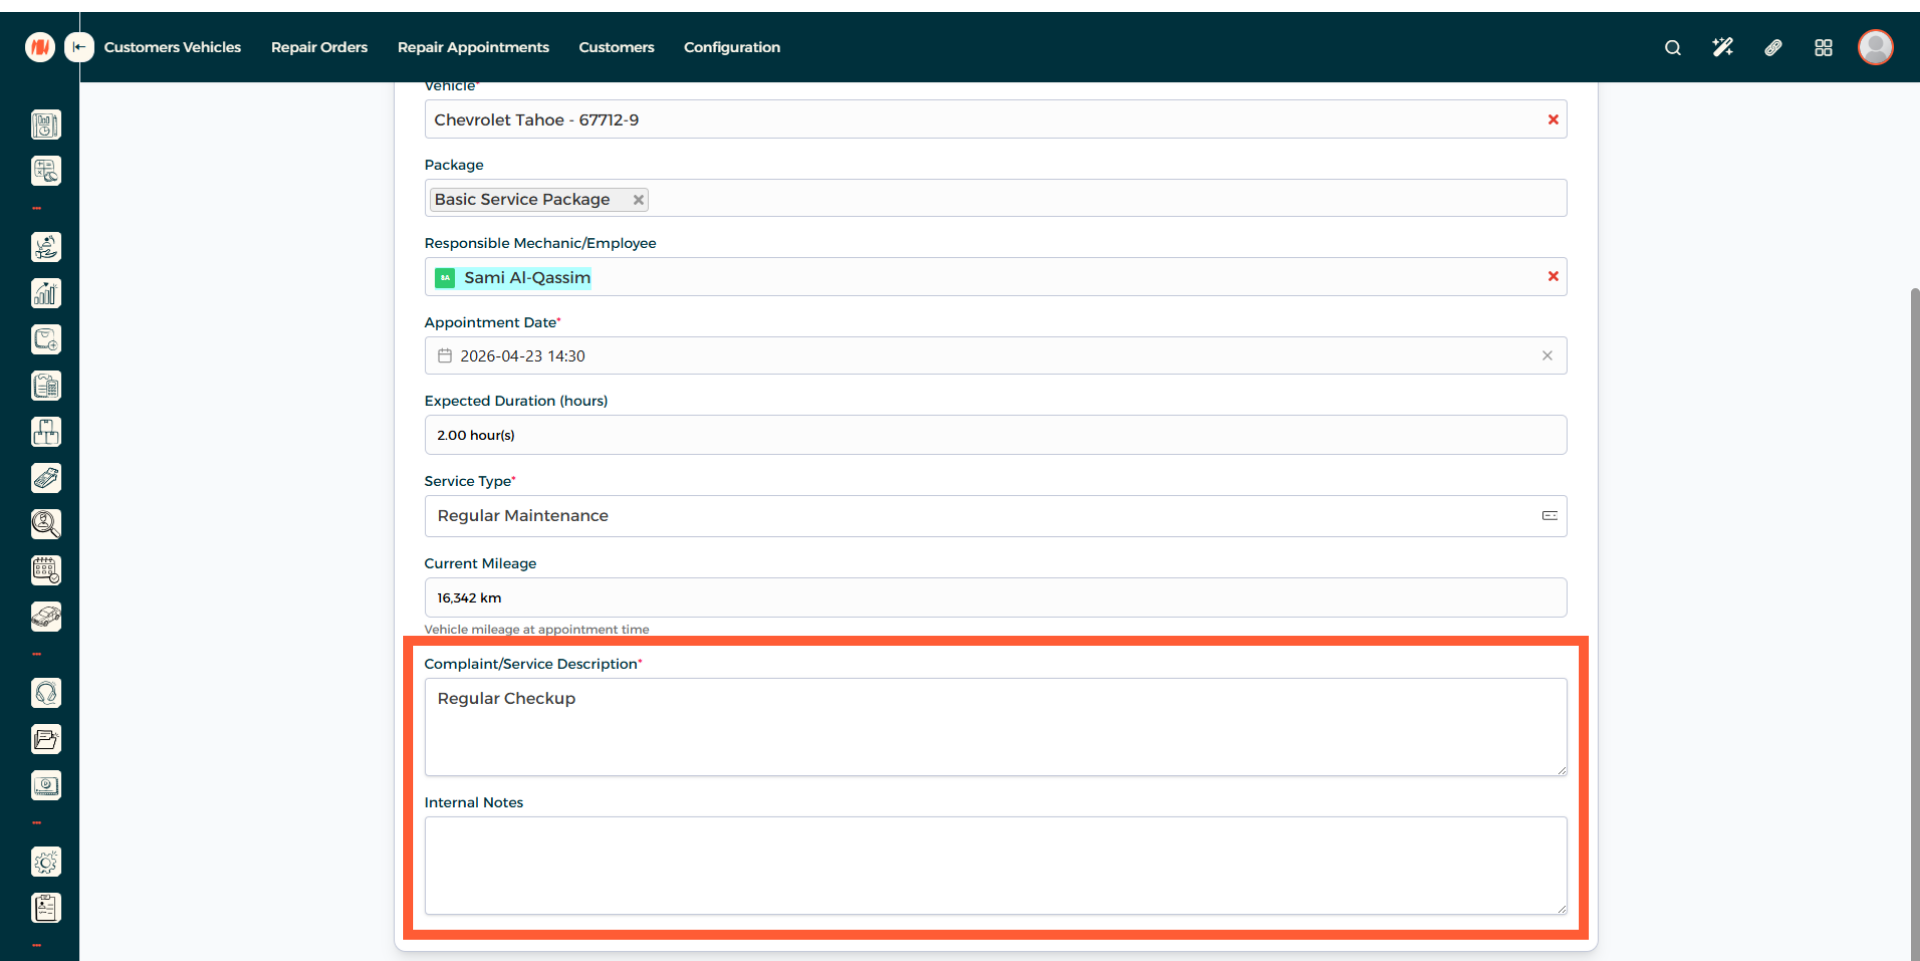Screen dimensions: 1920x961
Task: Open the Configuration menu
Action: (x=731, y=47)
